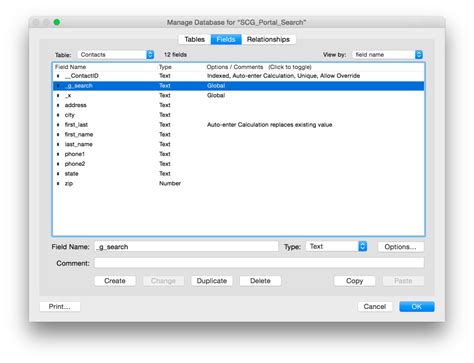
Task: Click the drag handle next to phone1
Action: coord(58,154)
